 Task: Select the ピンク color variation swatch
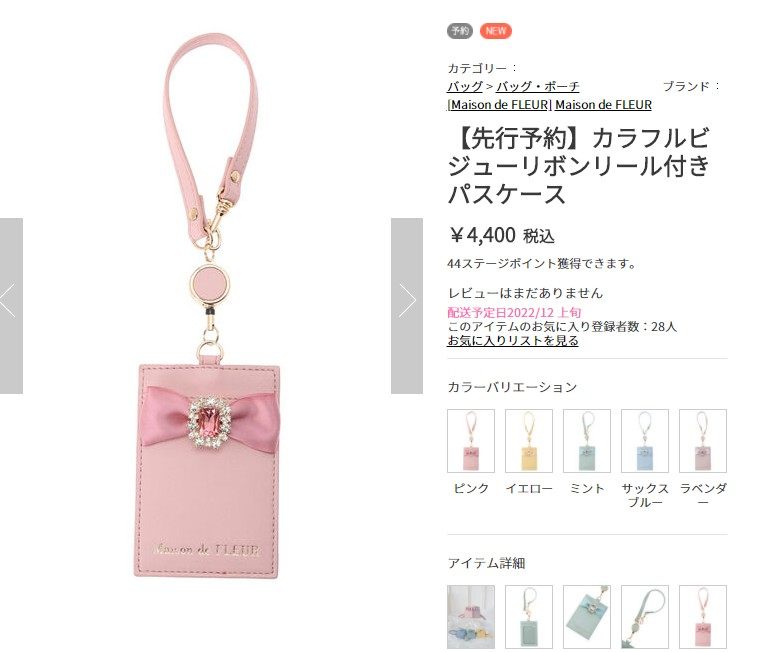(471, 441)
